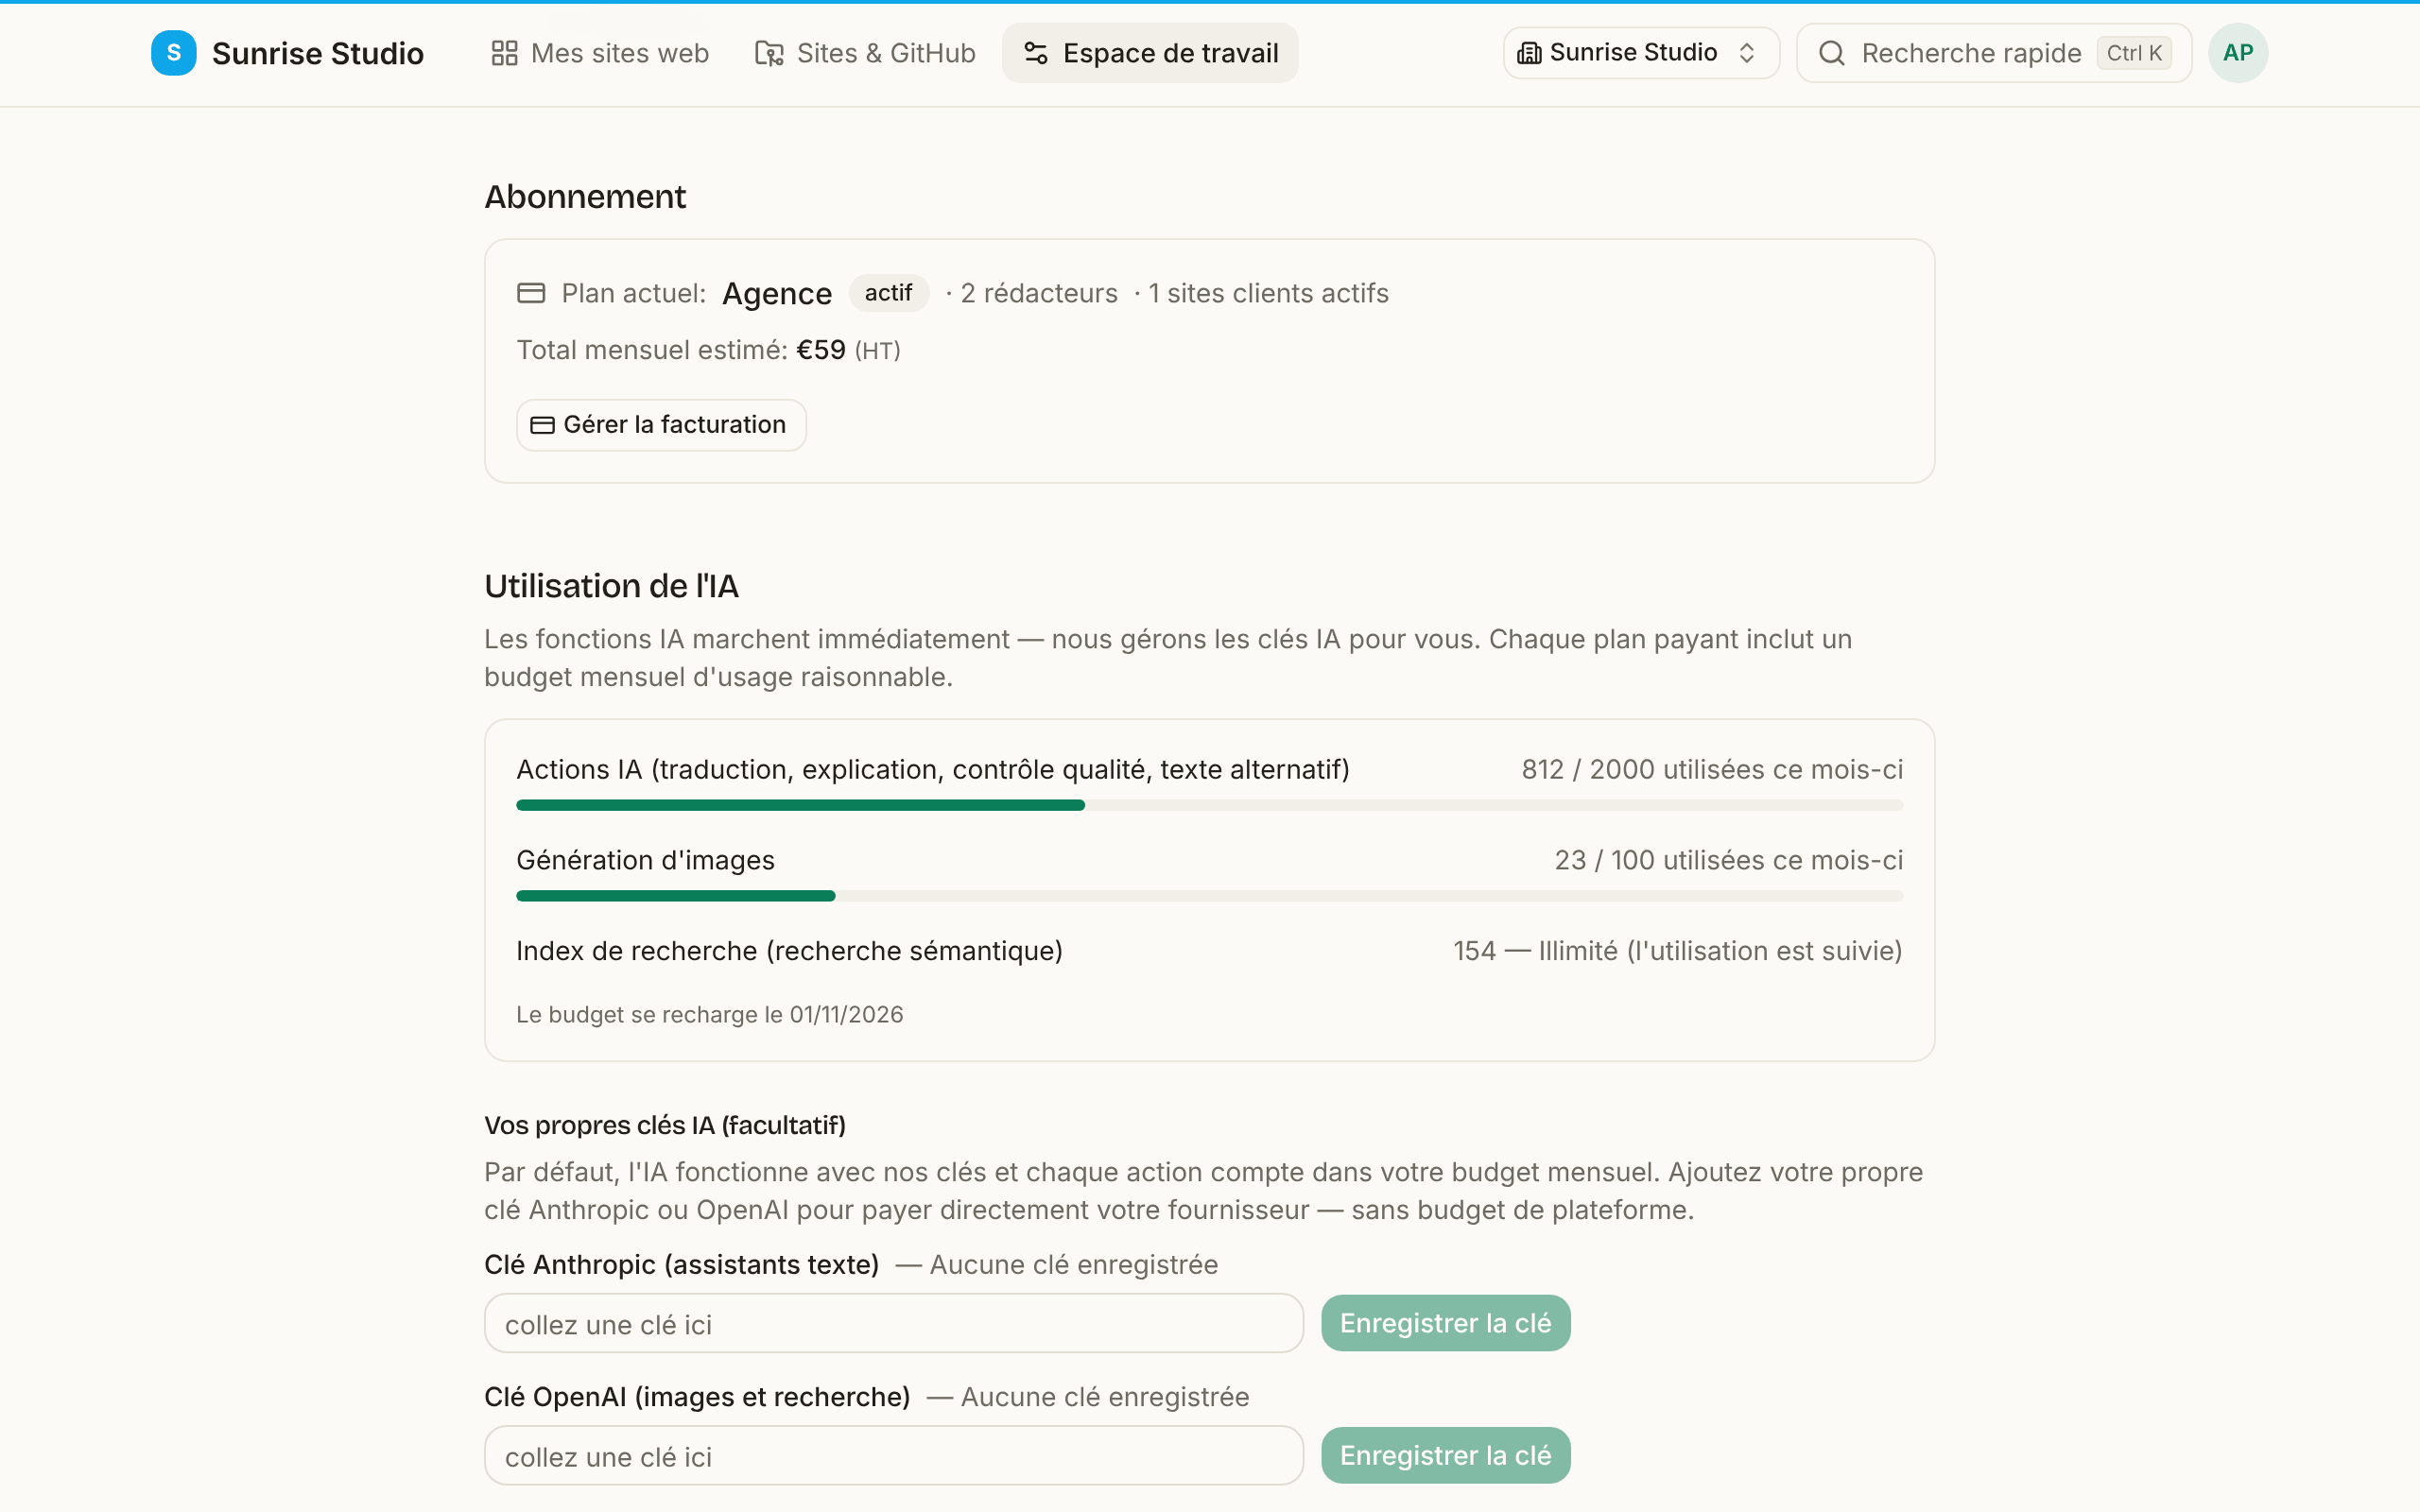
Task: Go to Sites & GitHub tab
Action: [x=865, y=53]
